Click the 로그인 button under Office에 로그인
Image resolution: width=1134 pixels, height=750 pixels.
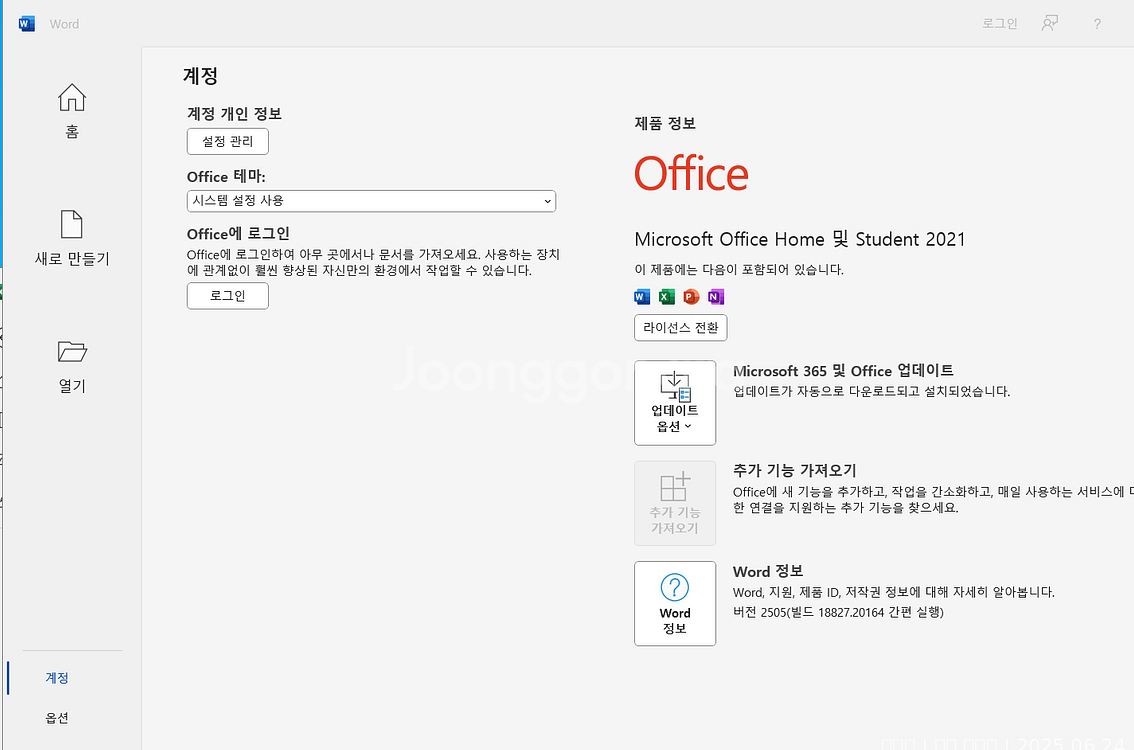227,296
